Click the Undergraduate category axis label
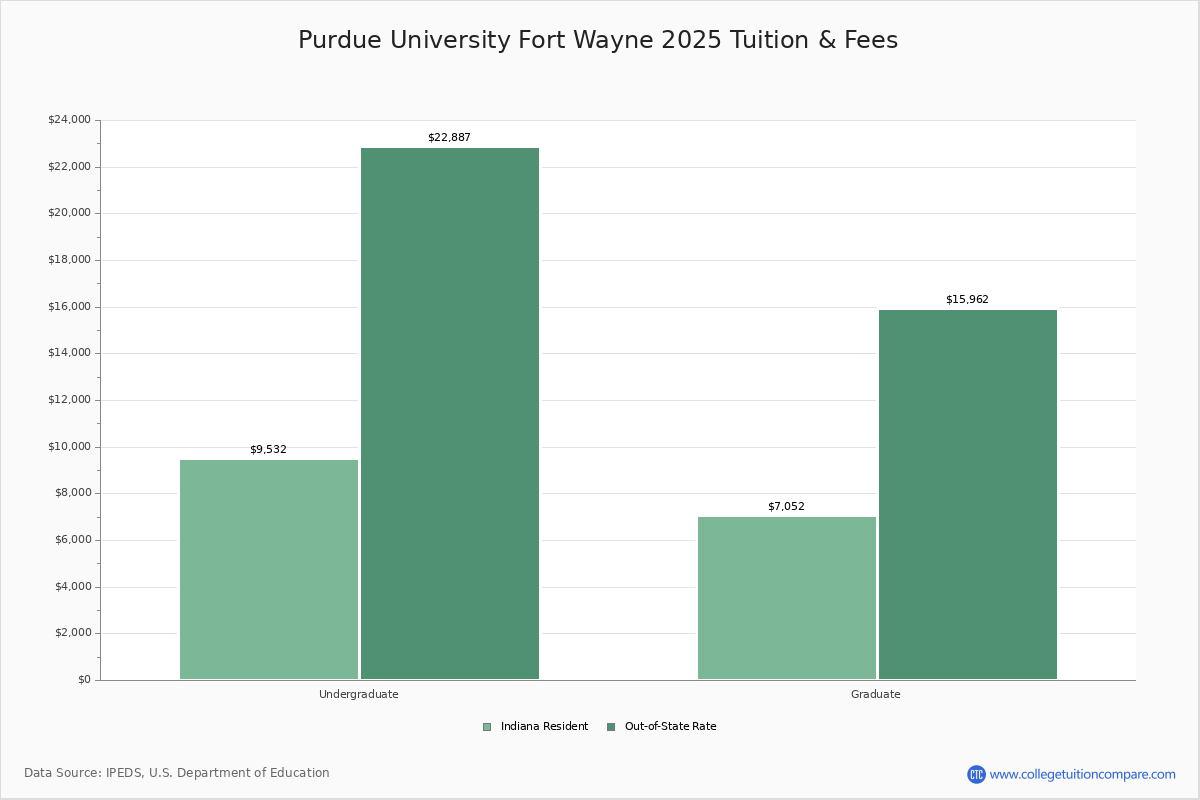This screenshot has width=1200, height=800. point(358,693)
